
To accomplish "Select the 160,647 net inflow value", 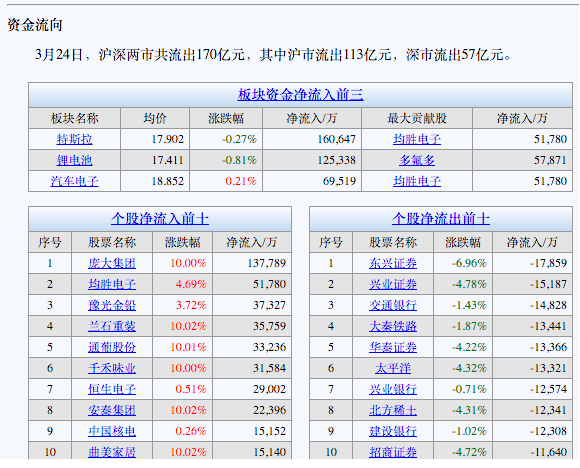I will (x=337, y=139).
